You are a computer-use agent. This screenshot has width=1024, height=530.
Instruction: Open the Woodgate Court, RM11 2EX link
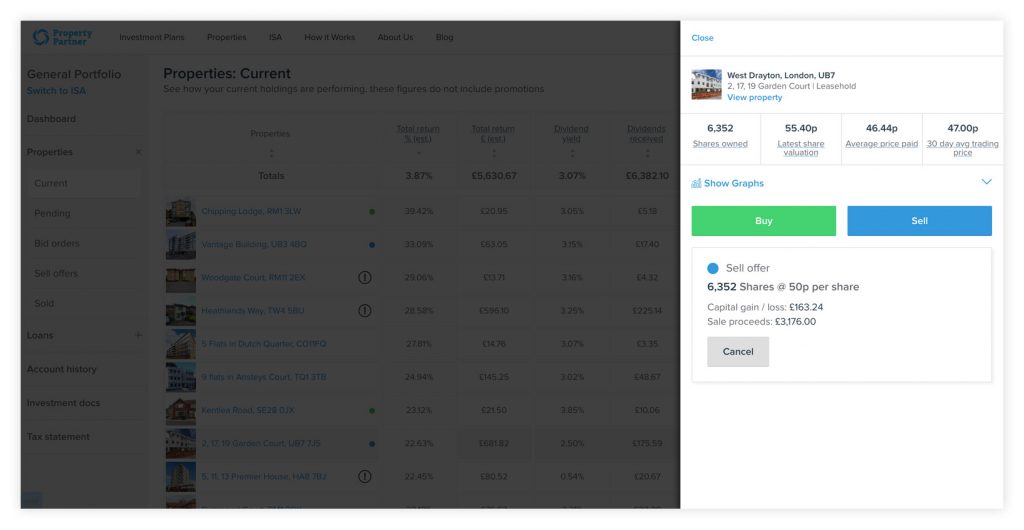pyautogui.click(x=253, y=277)
